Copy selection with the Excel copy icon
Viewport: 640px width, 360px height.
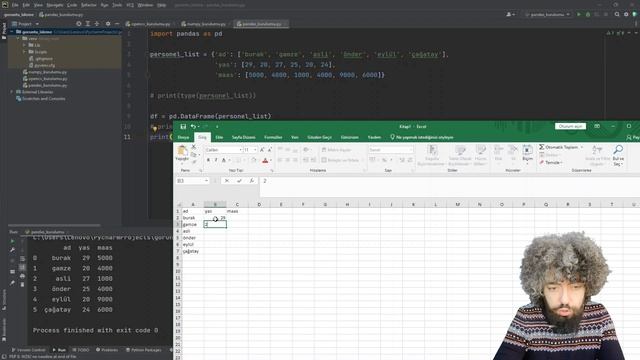193,154
